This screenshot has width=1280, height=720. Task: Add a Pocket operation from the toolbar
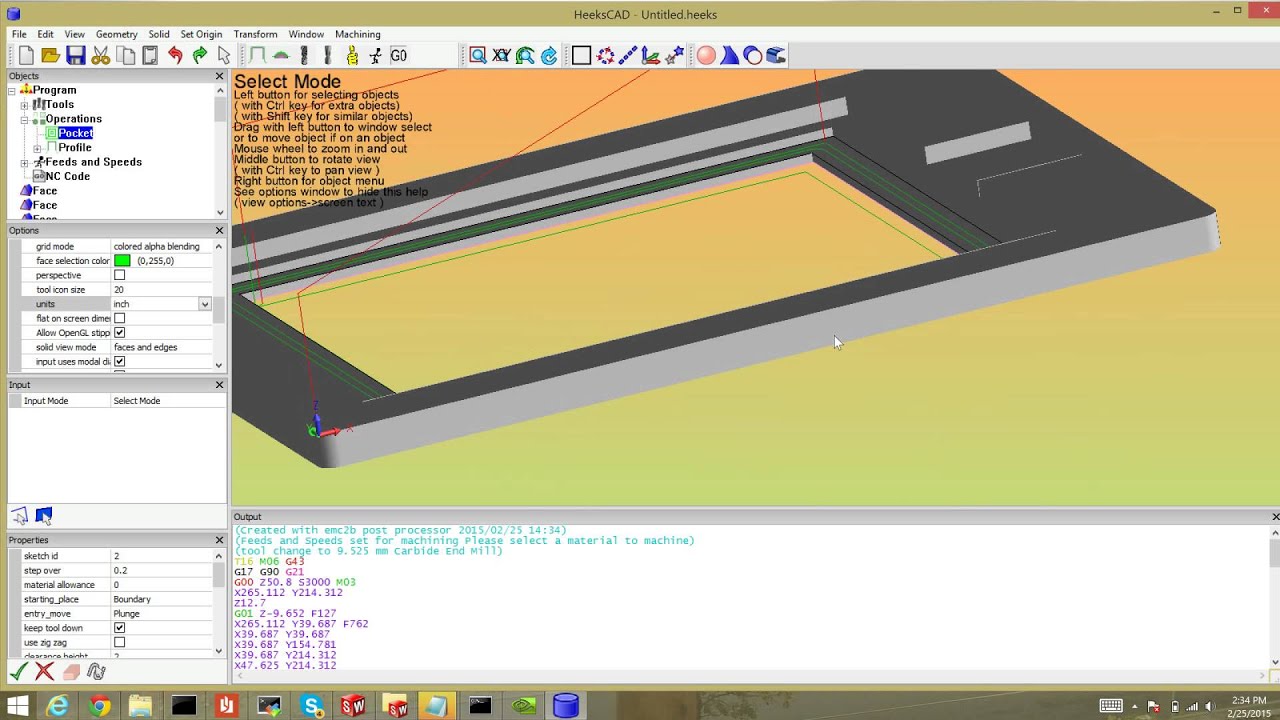pyautogui.click(x=281, y=56)
